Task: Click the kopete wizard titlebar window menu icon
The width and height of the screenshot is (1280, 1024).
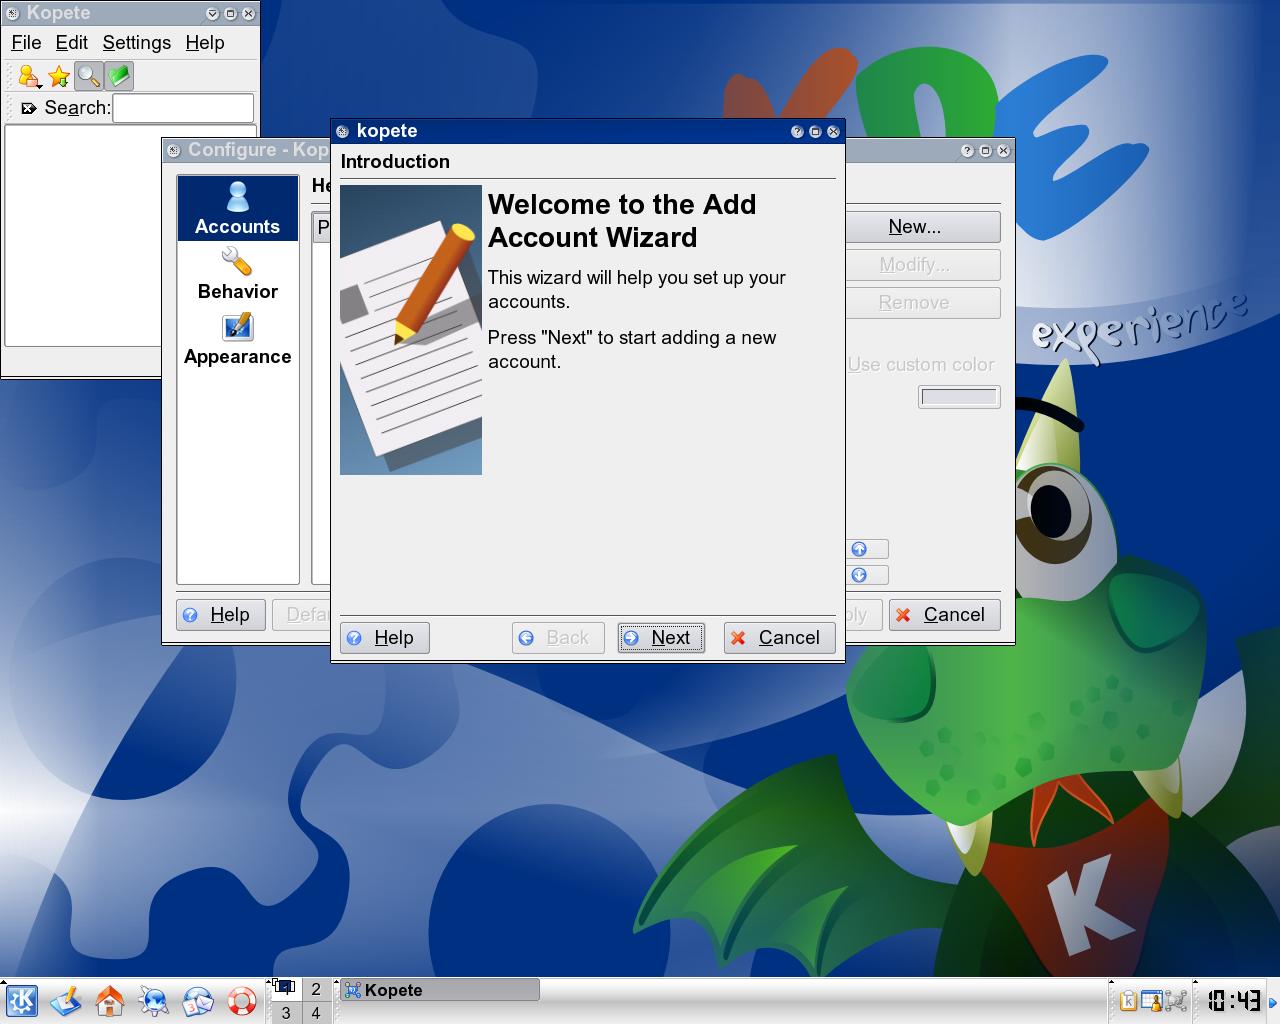Action: click(x=343, y=132)
